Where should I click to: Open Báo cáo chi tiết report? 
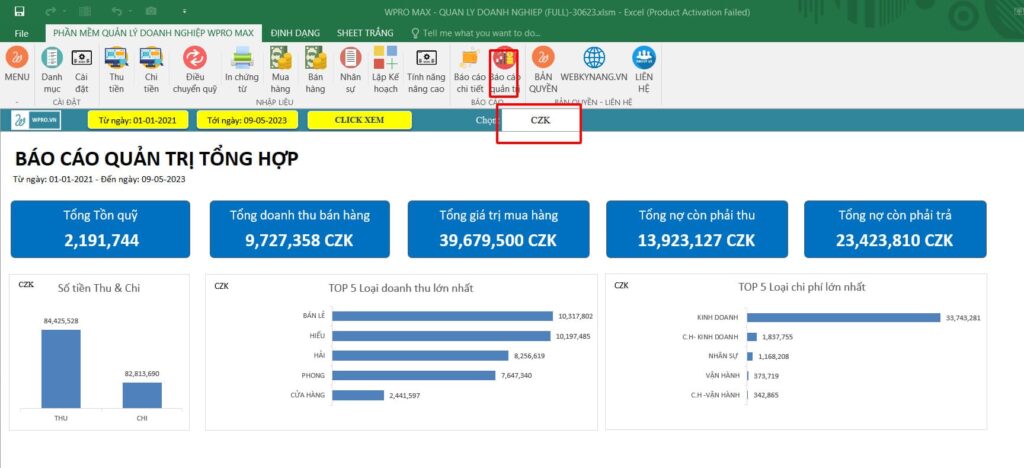[469, 60]
